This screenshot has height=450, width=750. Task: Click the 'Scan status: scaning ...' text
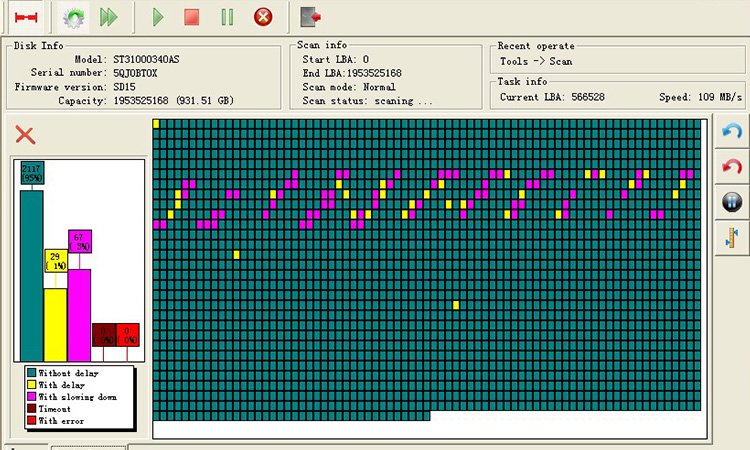pos(367,101)
